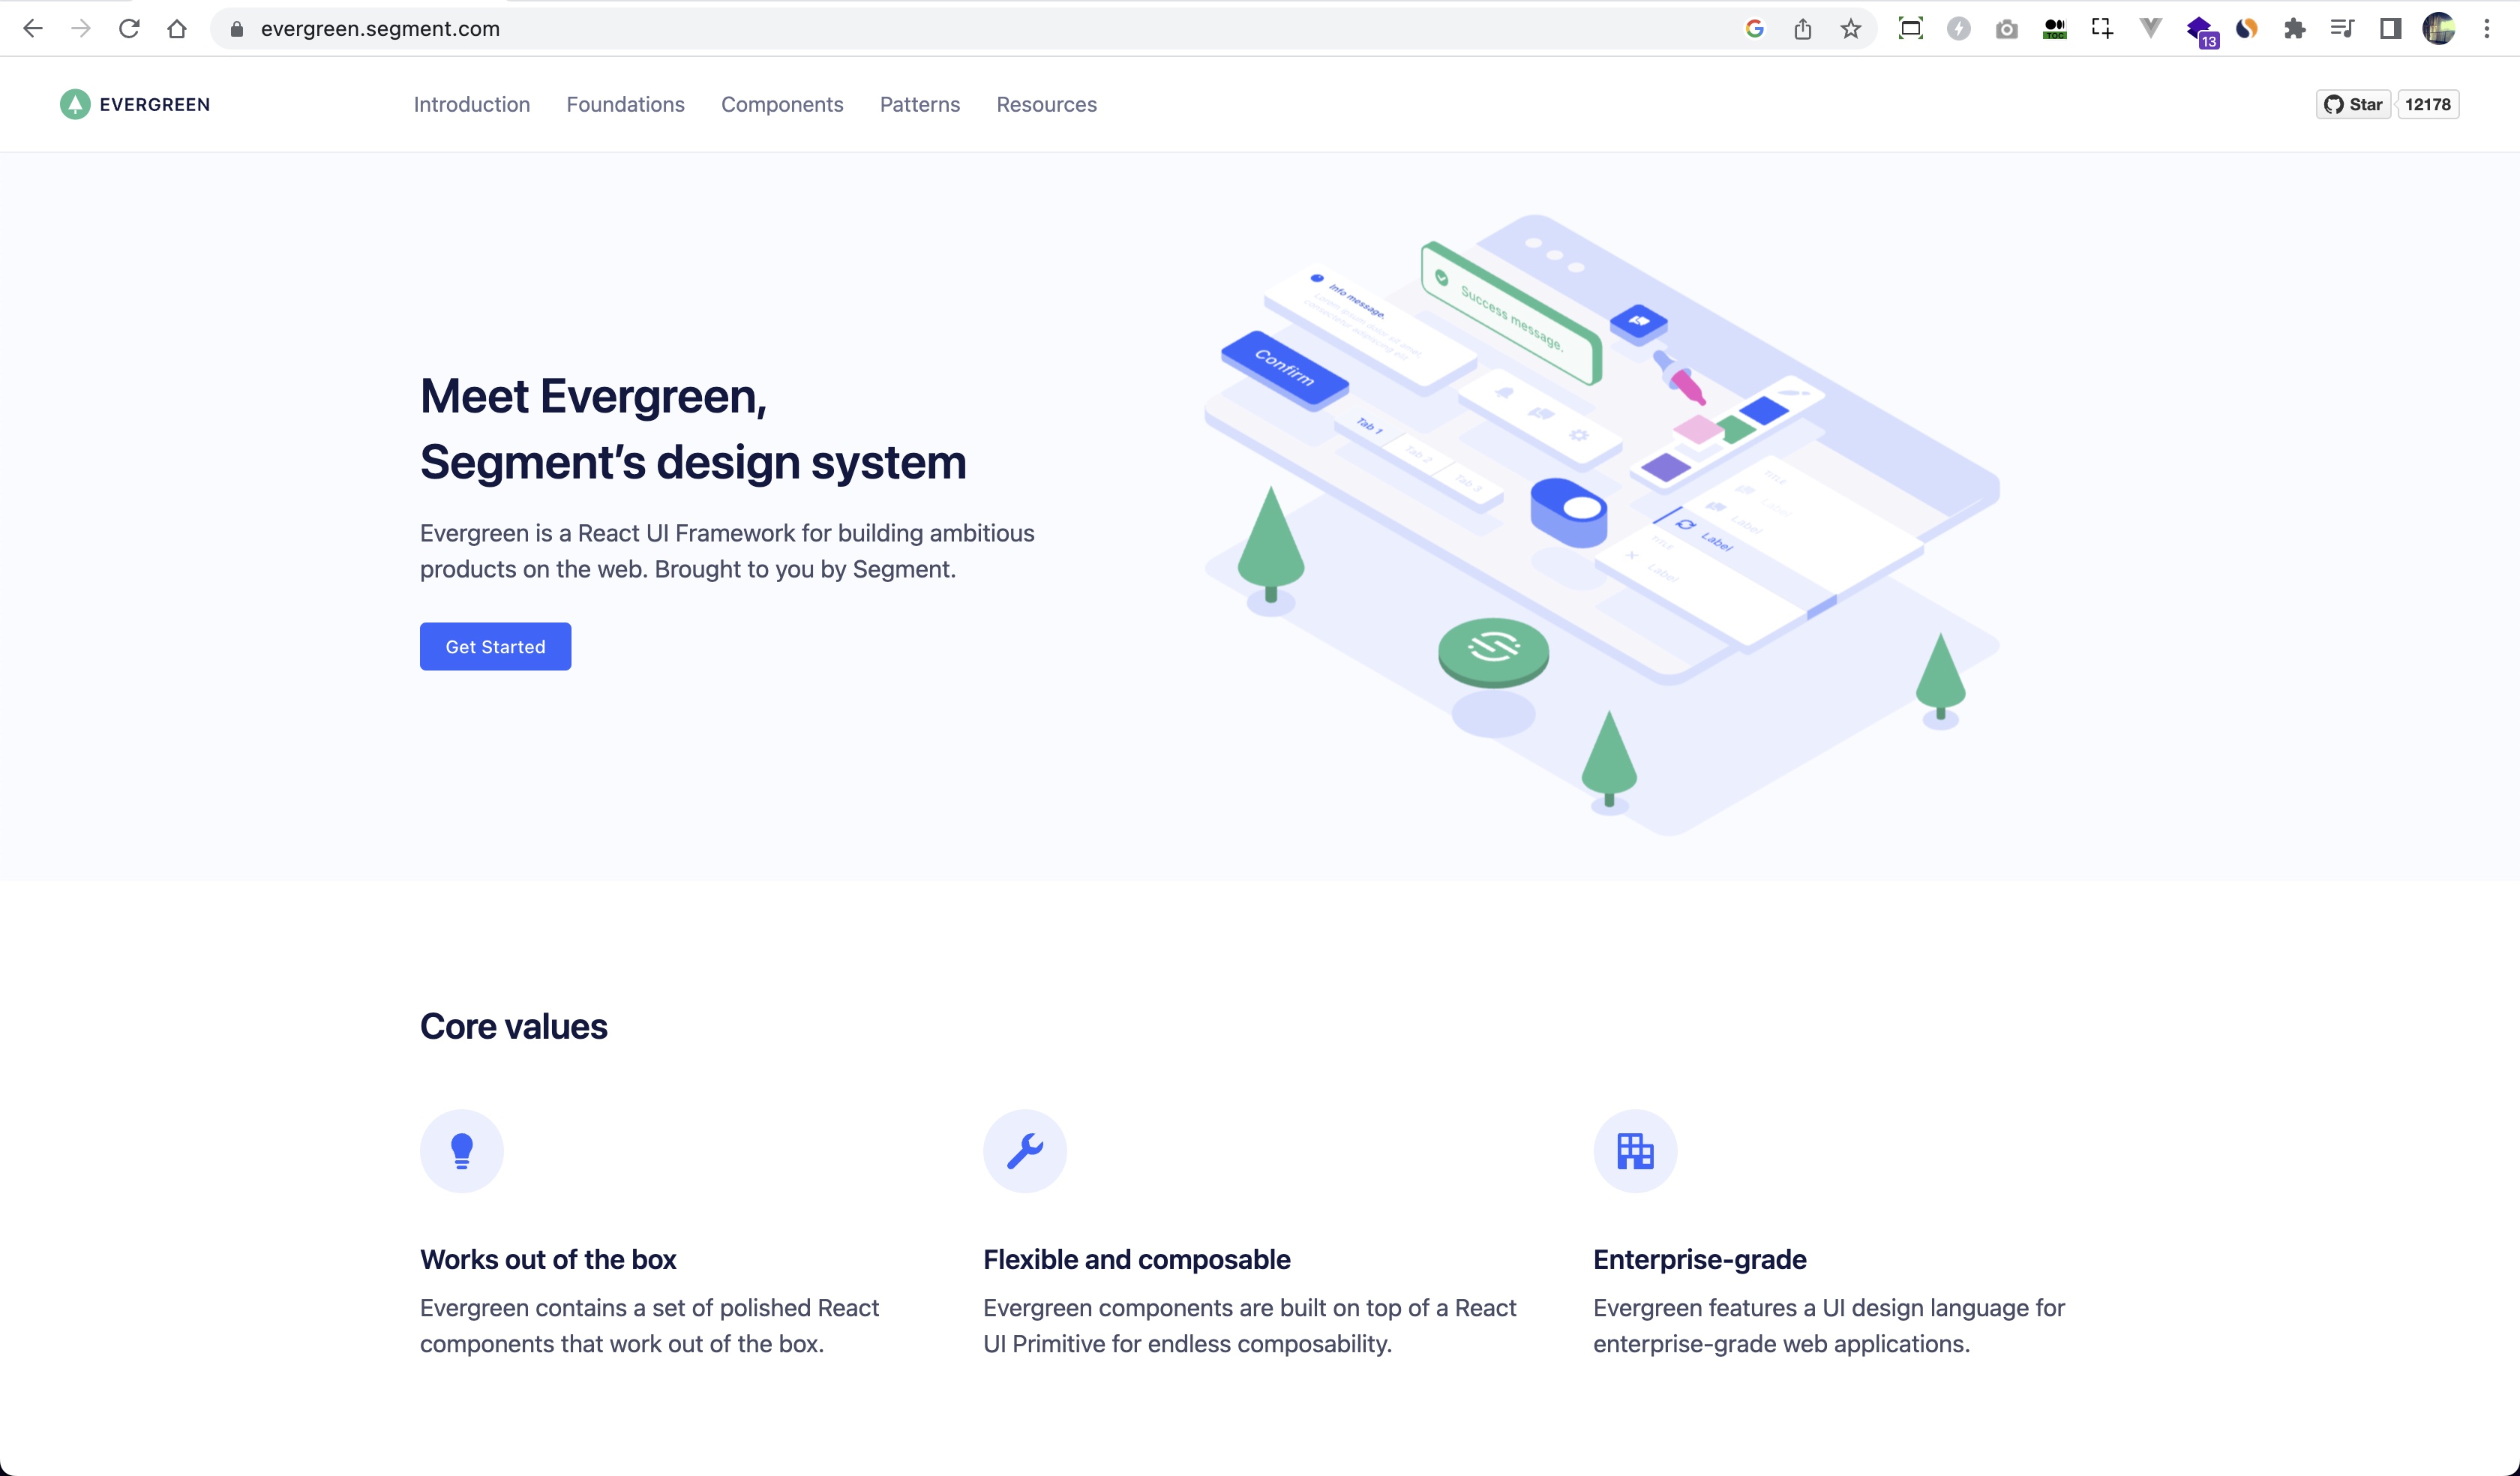Click the browser forward arrow

coord(81,29)
